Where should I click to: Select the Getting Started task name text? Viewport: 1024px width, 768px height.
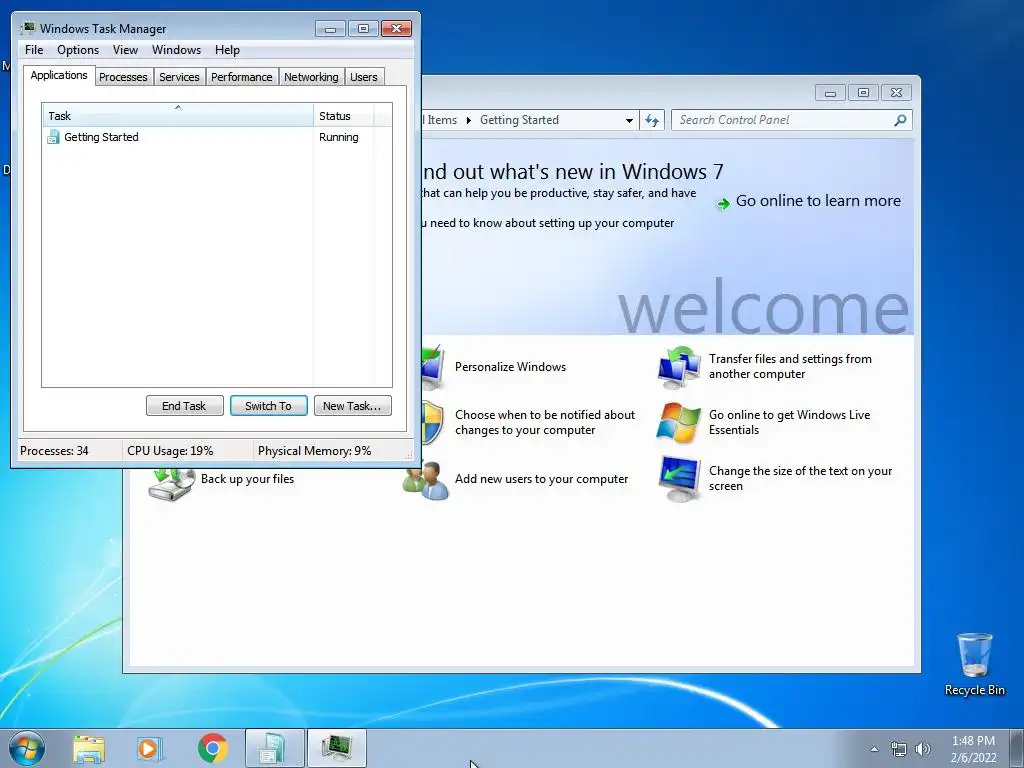click(x=101, y=137)
